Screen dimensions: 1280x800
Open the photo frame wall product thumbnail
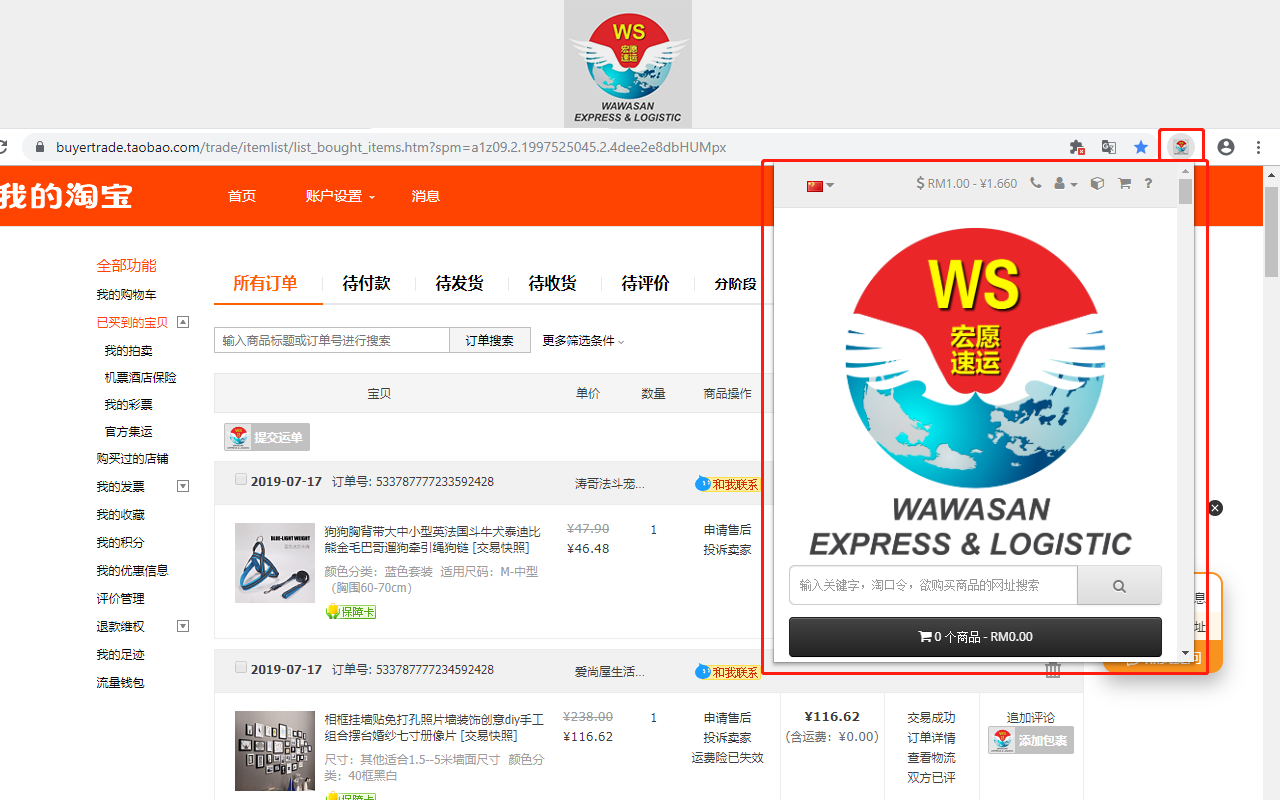[275, 751]
